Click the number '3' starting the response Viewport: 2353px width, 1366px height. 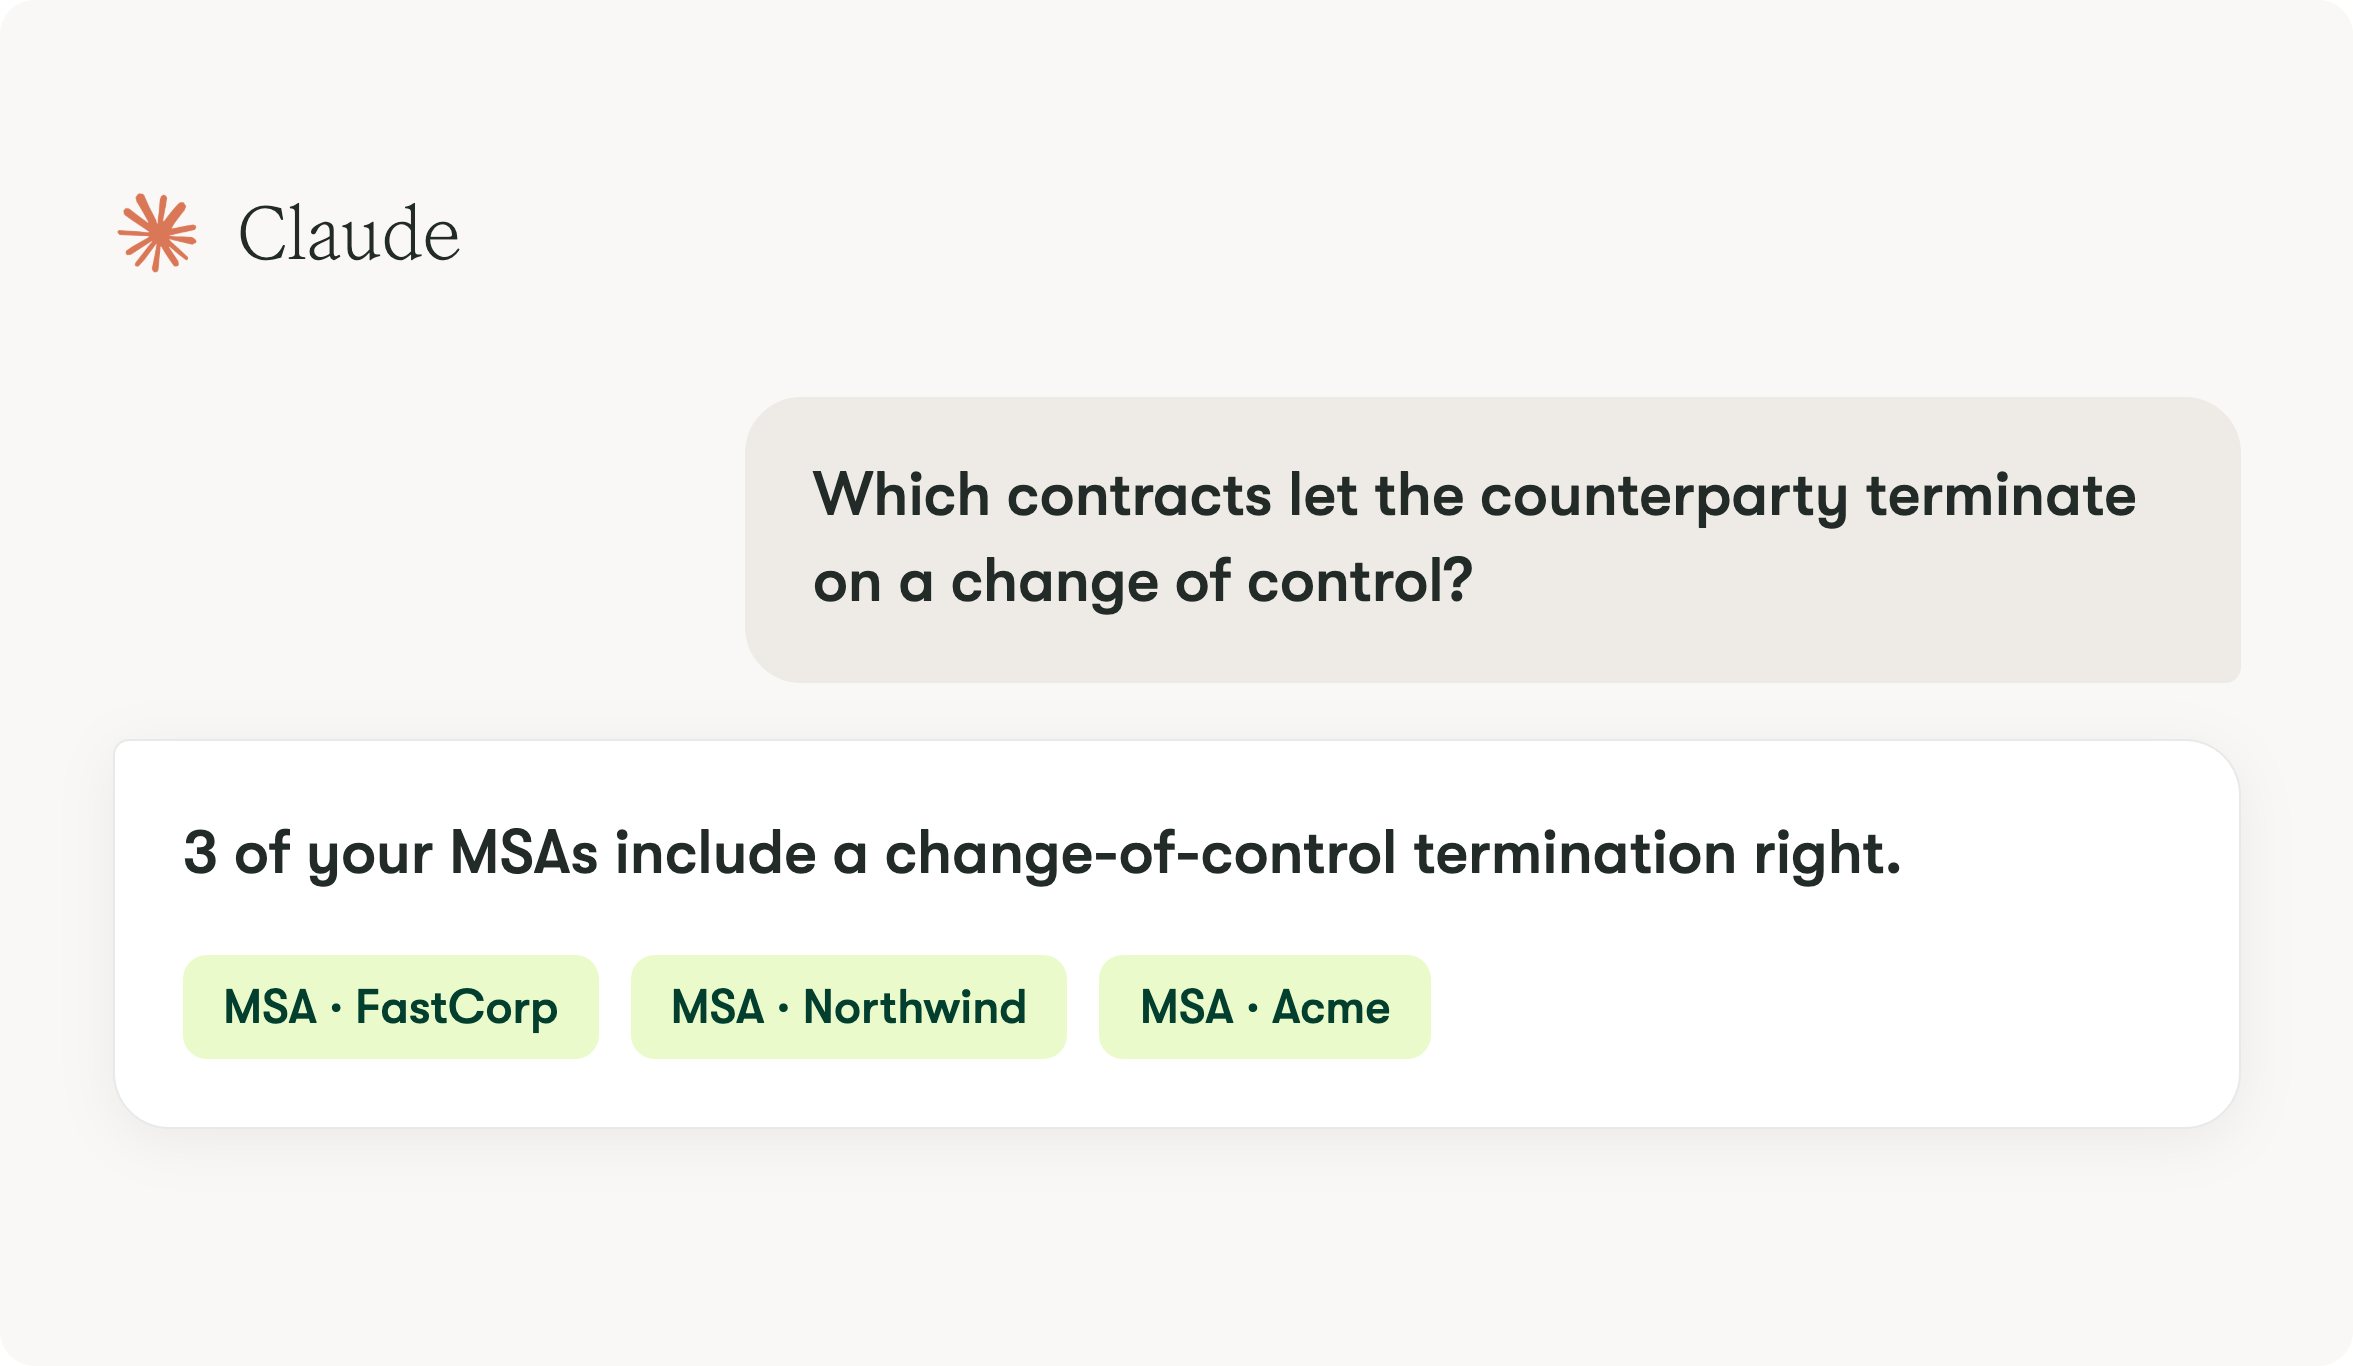coord(200,854)
